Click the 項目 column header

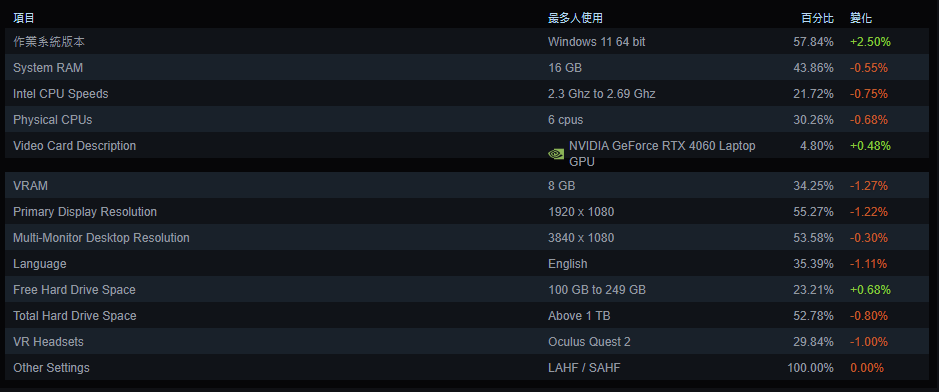pyautogui.click(x=24, y=18)
